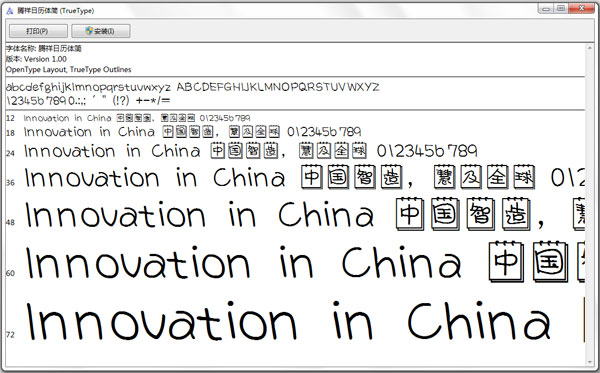The image size is (600, 373).
Task: Click the shield icon on Install button
Action: (89, 31)
